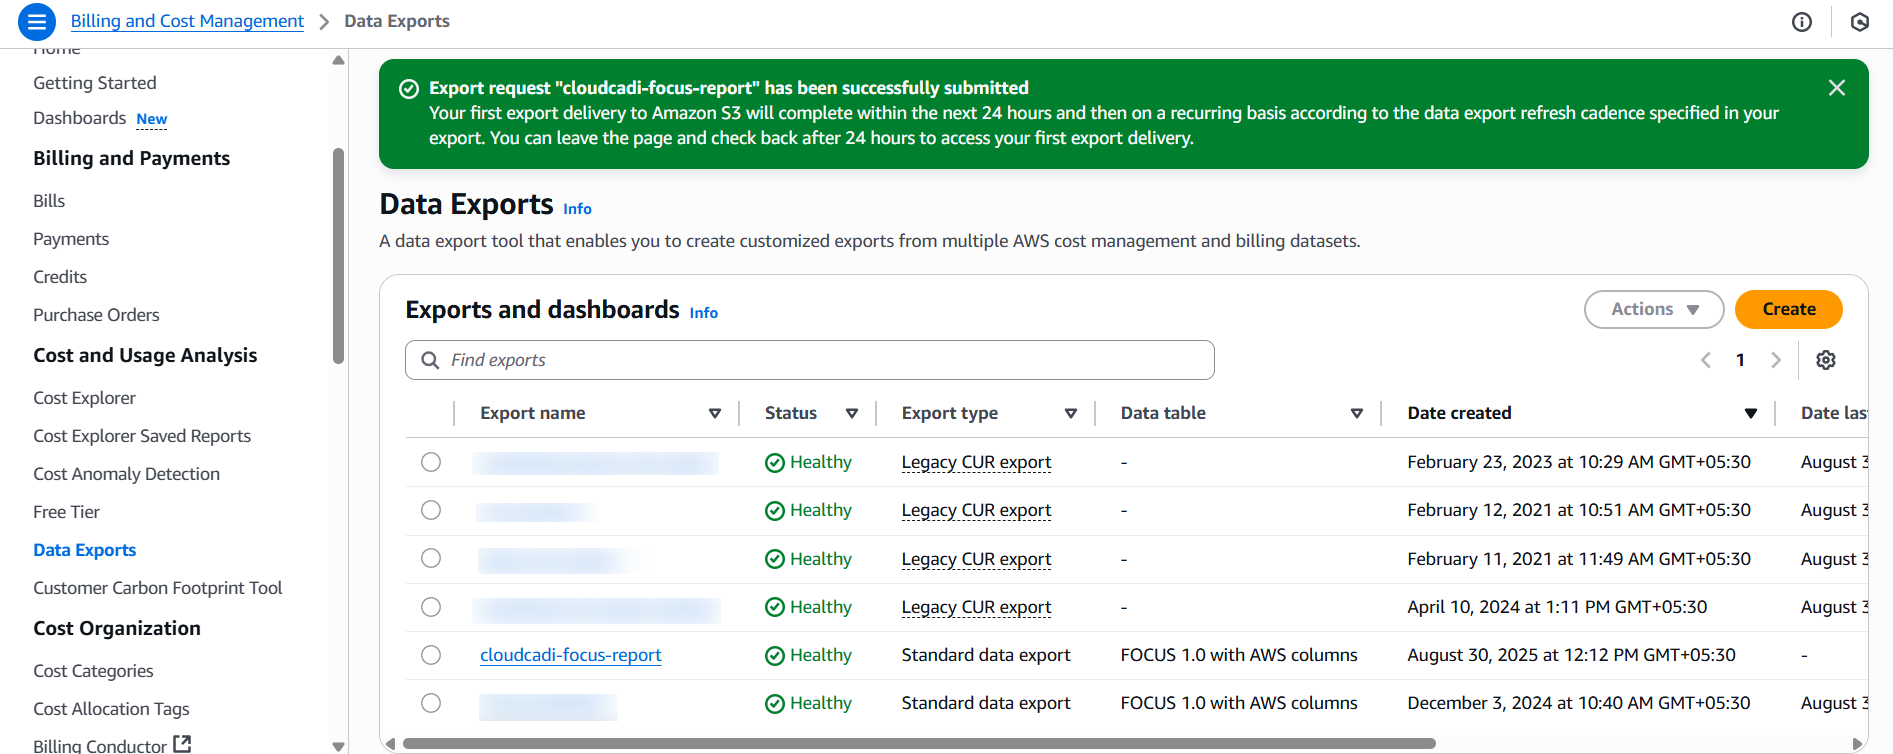Select radio button for first export row

(431, 462)
